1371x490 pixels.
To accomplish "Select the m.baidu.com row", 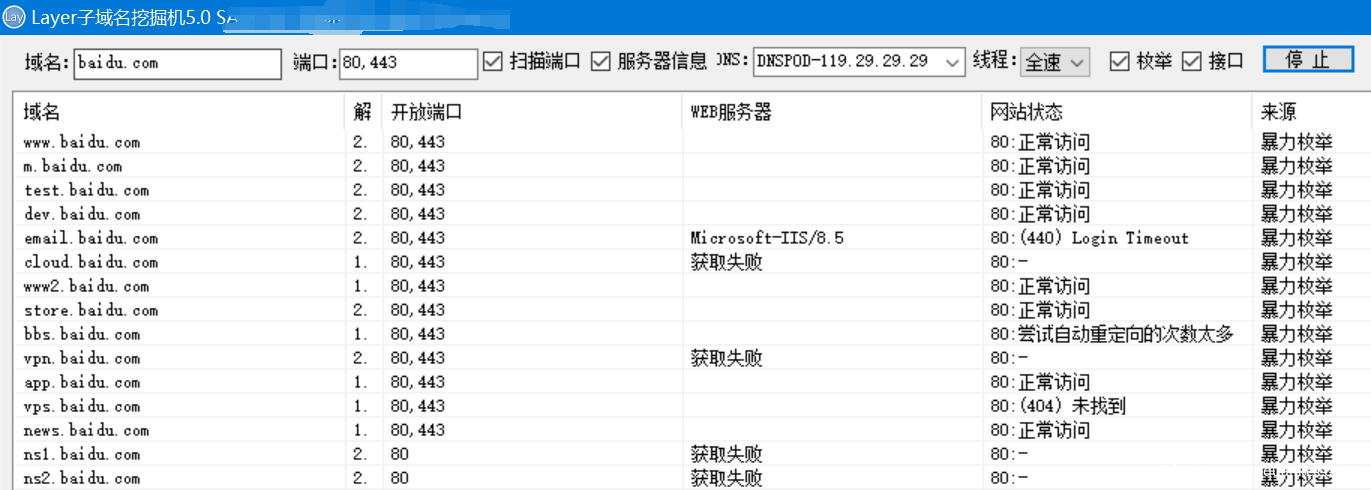I will (x=692, y=166).
